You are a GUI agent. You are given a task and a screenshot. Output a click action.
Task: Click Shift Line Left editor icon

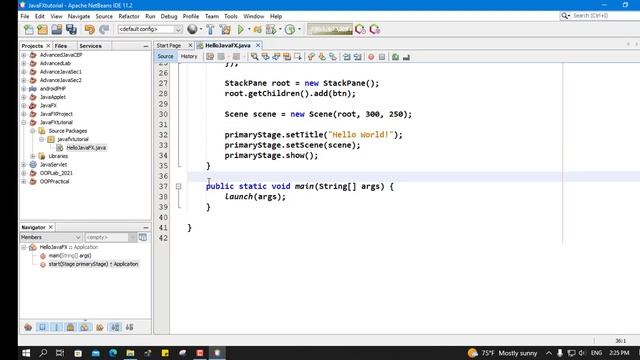pyautogui.click(x=347, y=57)
